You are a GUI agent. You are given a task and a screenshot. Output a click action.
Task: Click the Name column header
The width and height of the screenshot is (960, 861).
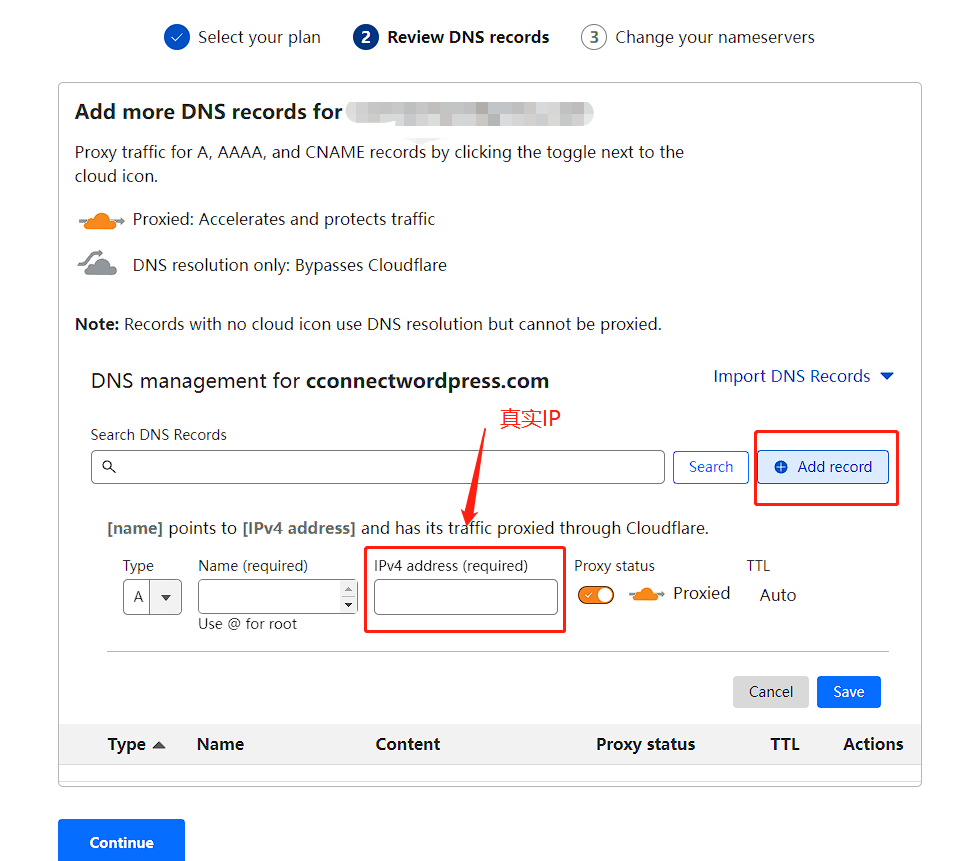220,745
